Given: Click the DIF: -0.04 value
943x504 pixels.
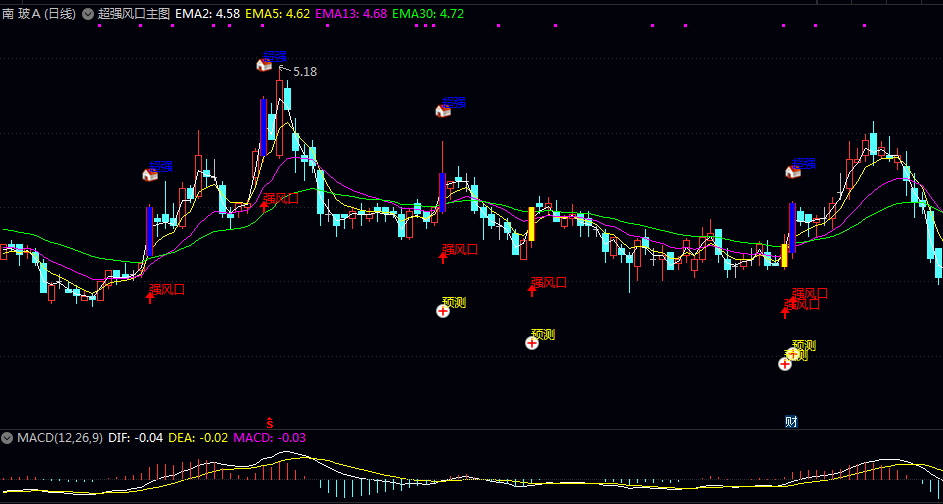Looking at the screenshot, I should tap(135, 438).
